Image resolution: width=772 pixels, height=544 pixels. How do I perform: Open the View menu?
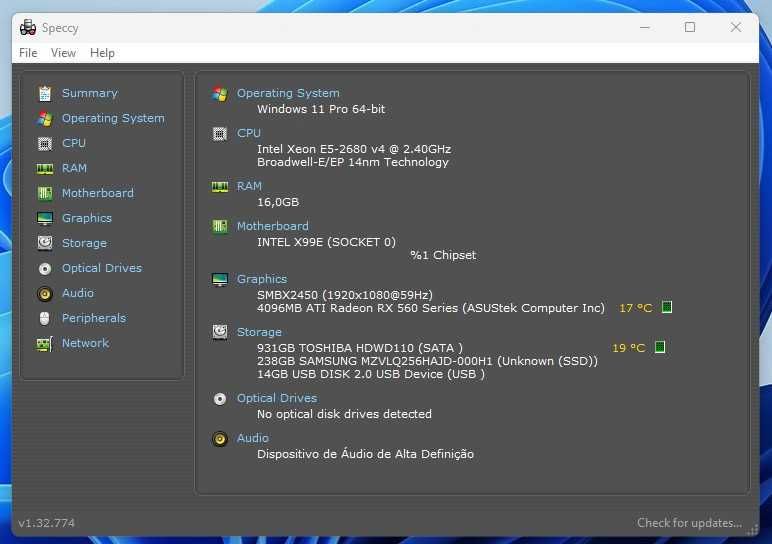(64, 53)
